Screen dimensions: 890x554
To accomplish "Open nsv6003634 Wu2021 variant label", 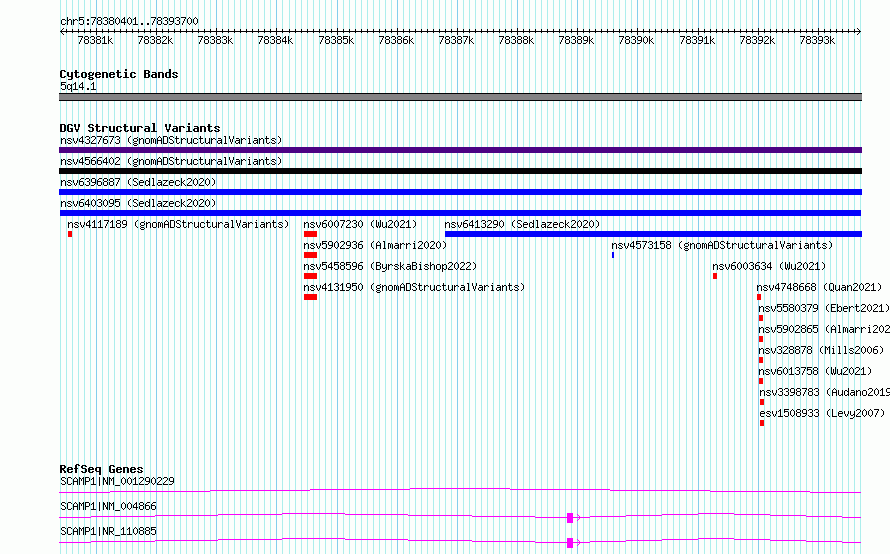I will [769, 266].
